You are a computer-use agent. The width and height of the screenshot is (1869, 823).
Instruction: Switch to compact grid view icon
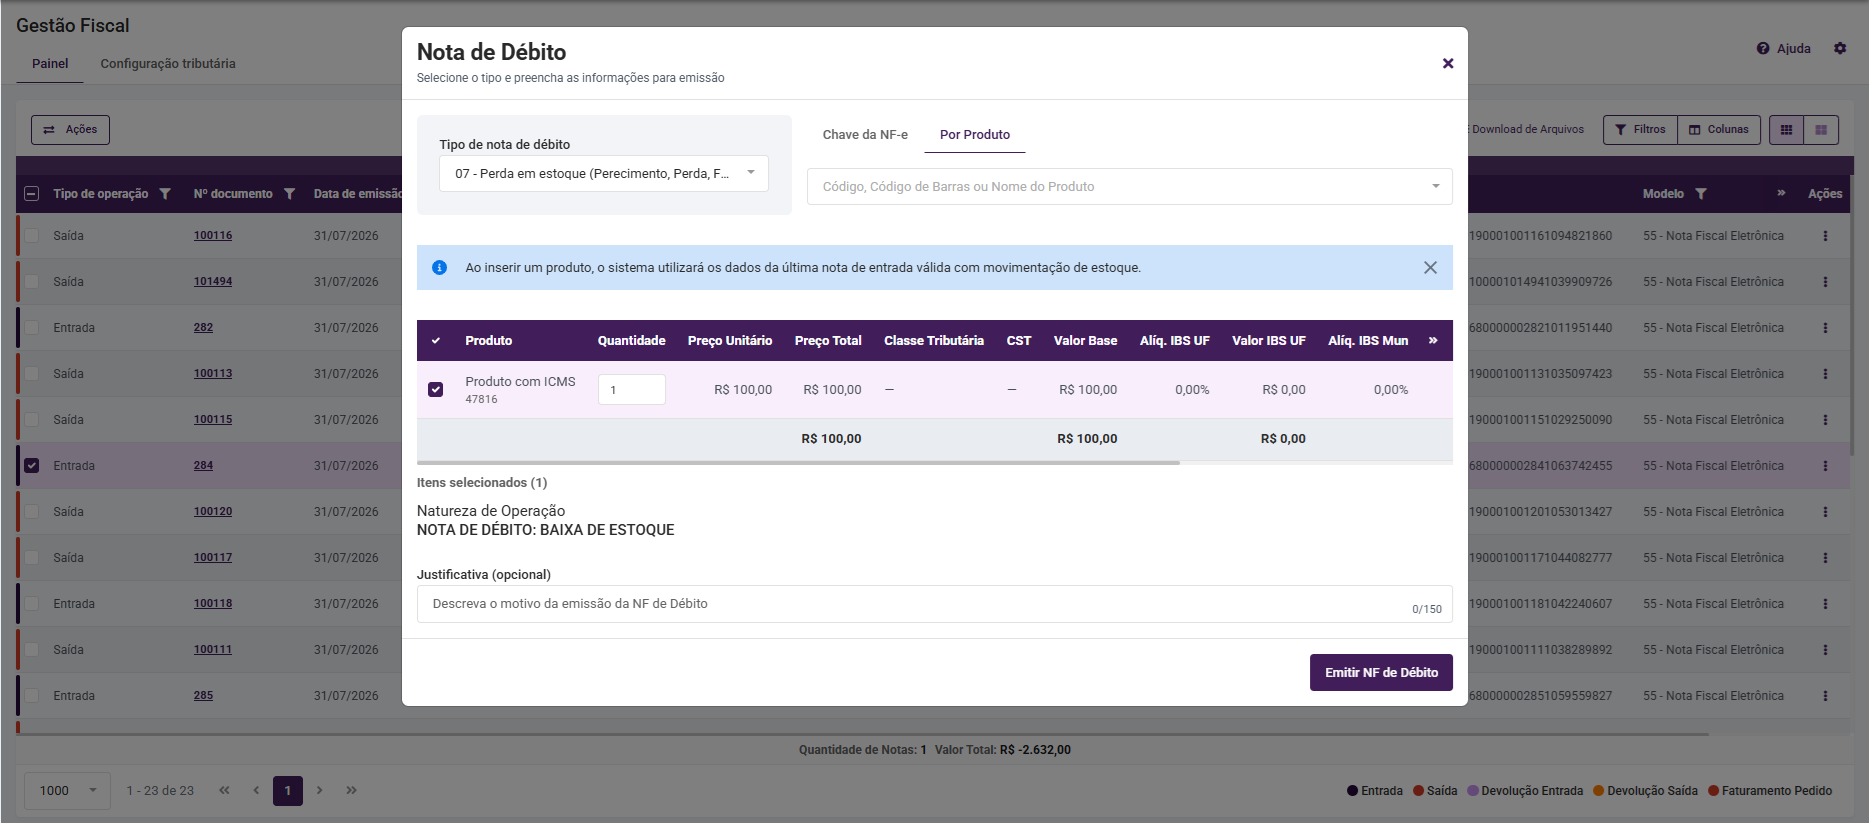point(1786,129)
